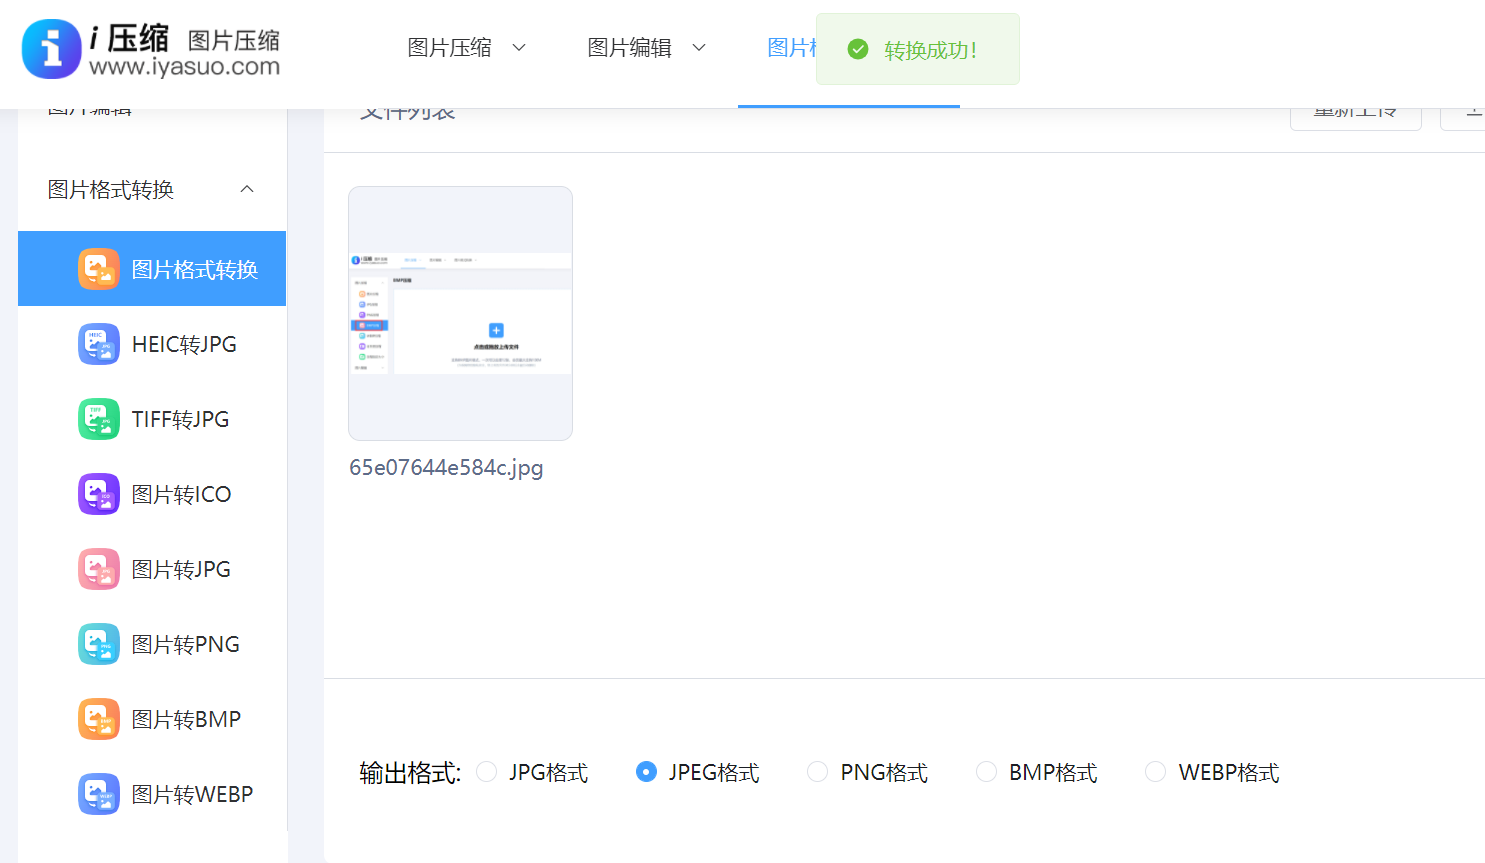This screenshot has width=1485, height=863.
Task: Click the uploaded image thumbnail
Action: 460,313
